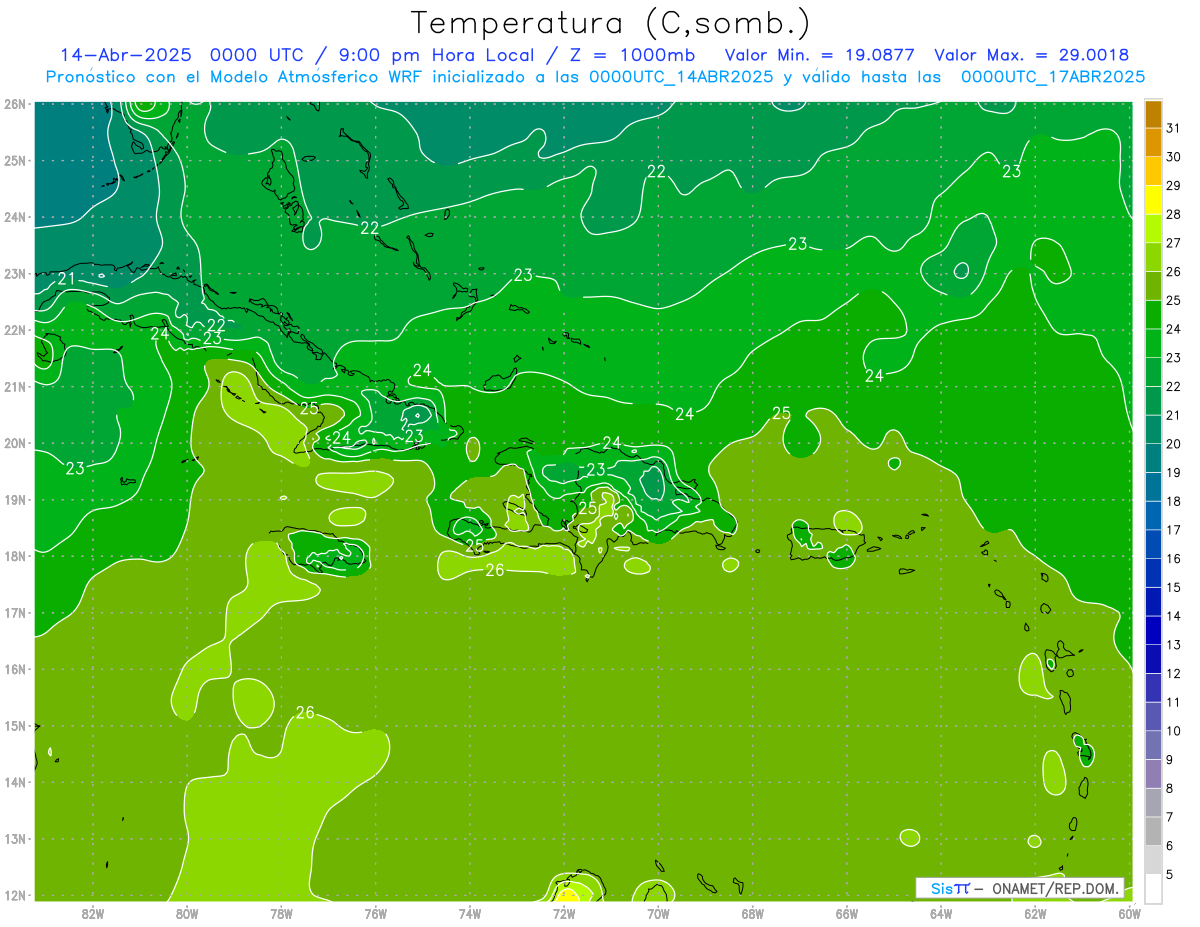Click the '15' label on the color scale
The image size is (1200, 927).
tap(1174, 587)
